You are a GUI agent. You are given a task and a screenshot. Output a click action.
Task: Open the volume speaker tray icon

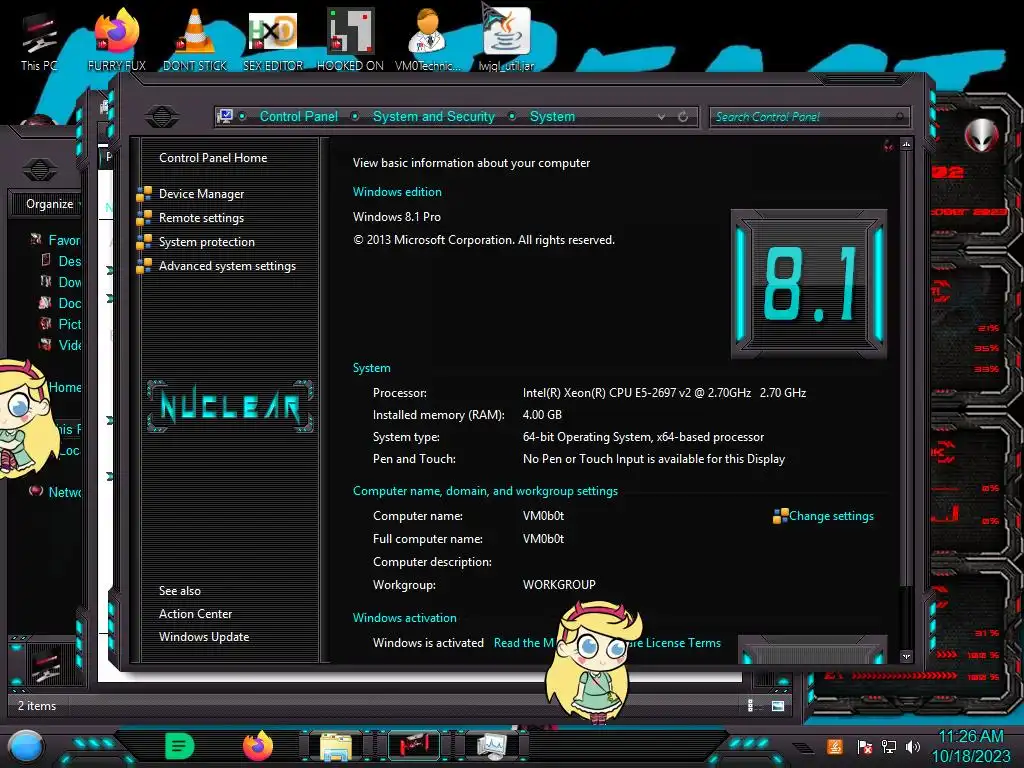coord(913,746)
